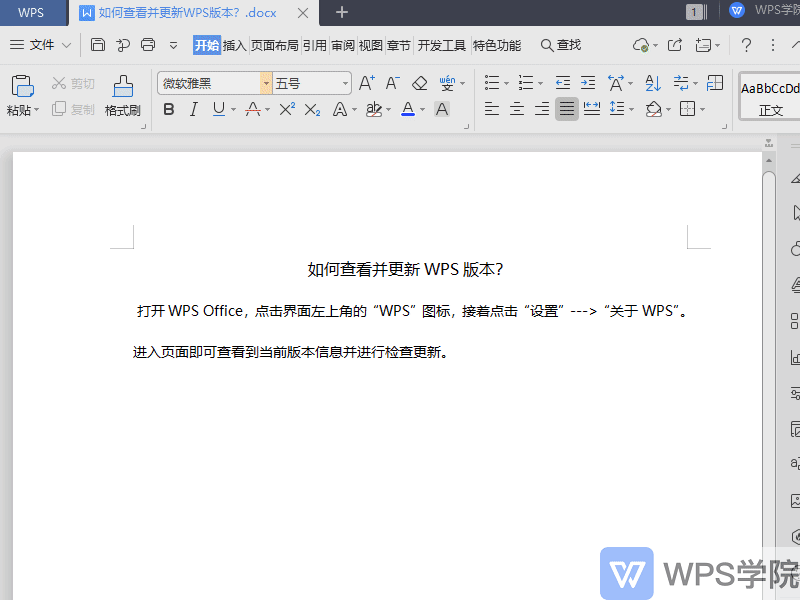Toggle Underline formatting
The height and width of the screenshot is (600, 800).
[218, 109]
